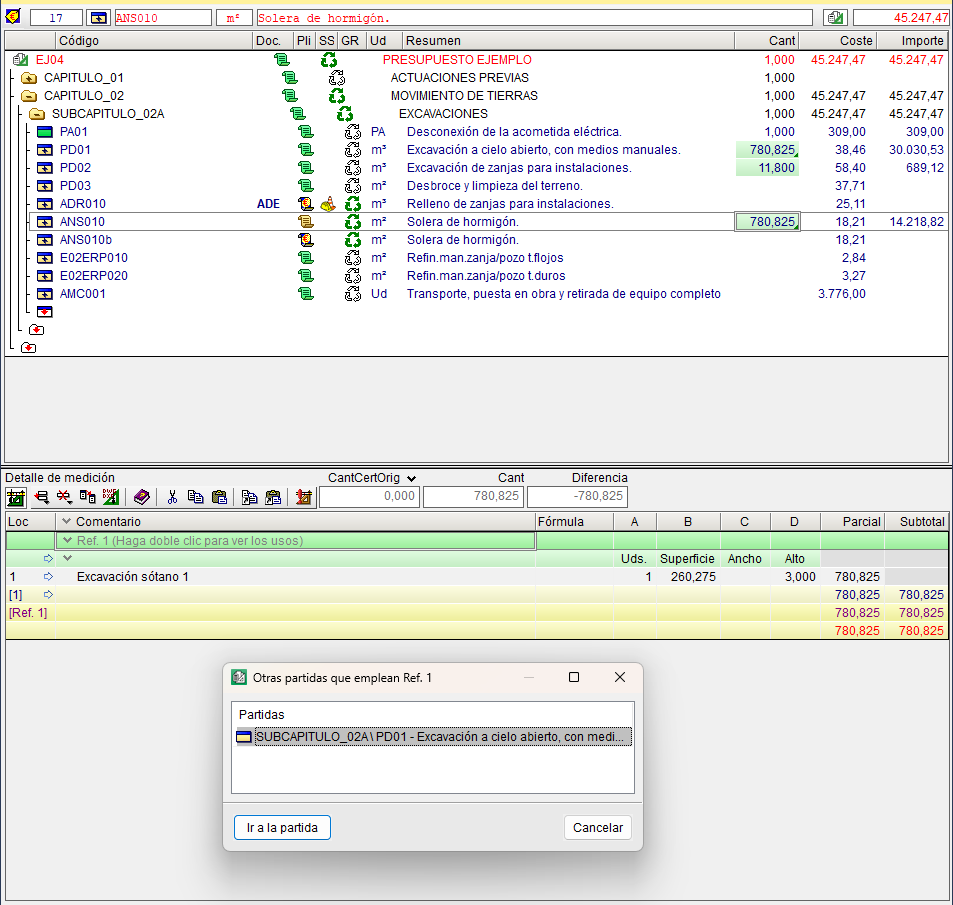Open the CantCertOrig dropdown
Screen dimensions: 953x905
click(x=411, y=478)
